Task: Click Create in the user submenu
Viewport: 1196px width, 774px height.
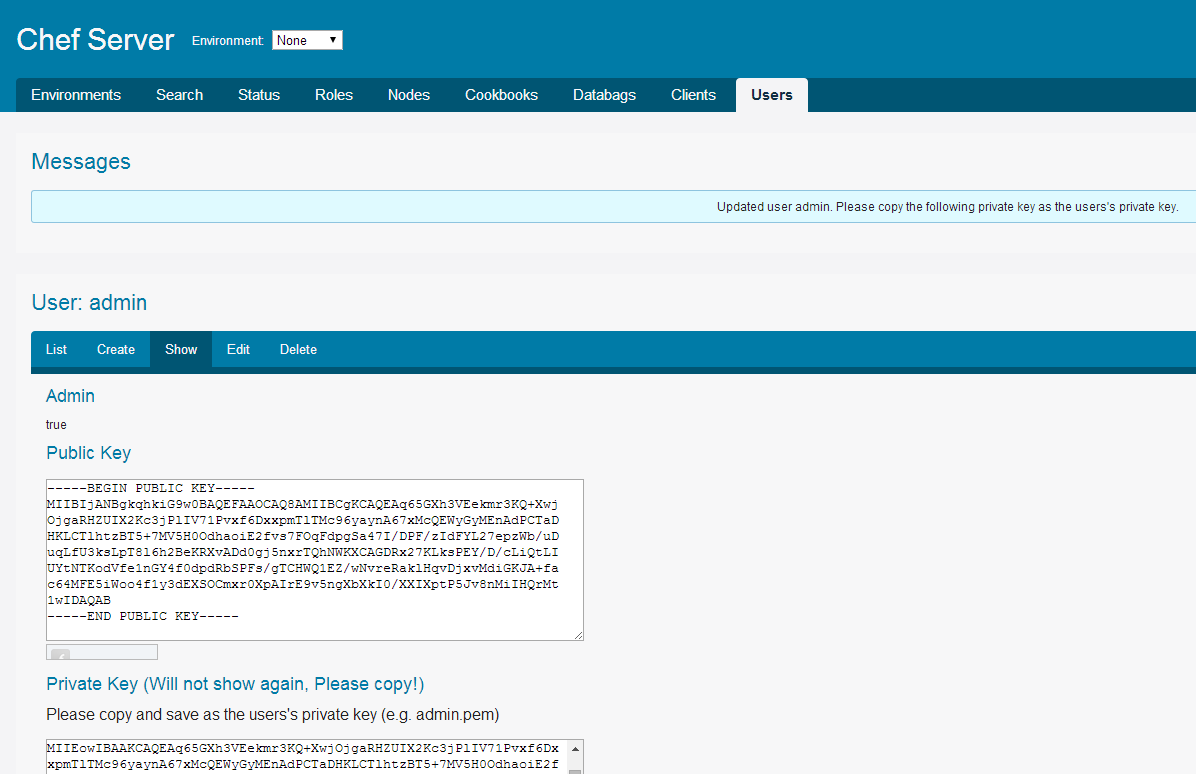Action: tap(116, 349)
